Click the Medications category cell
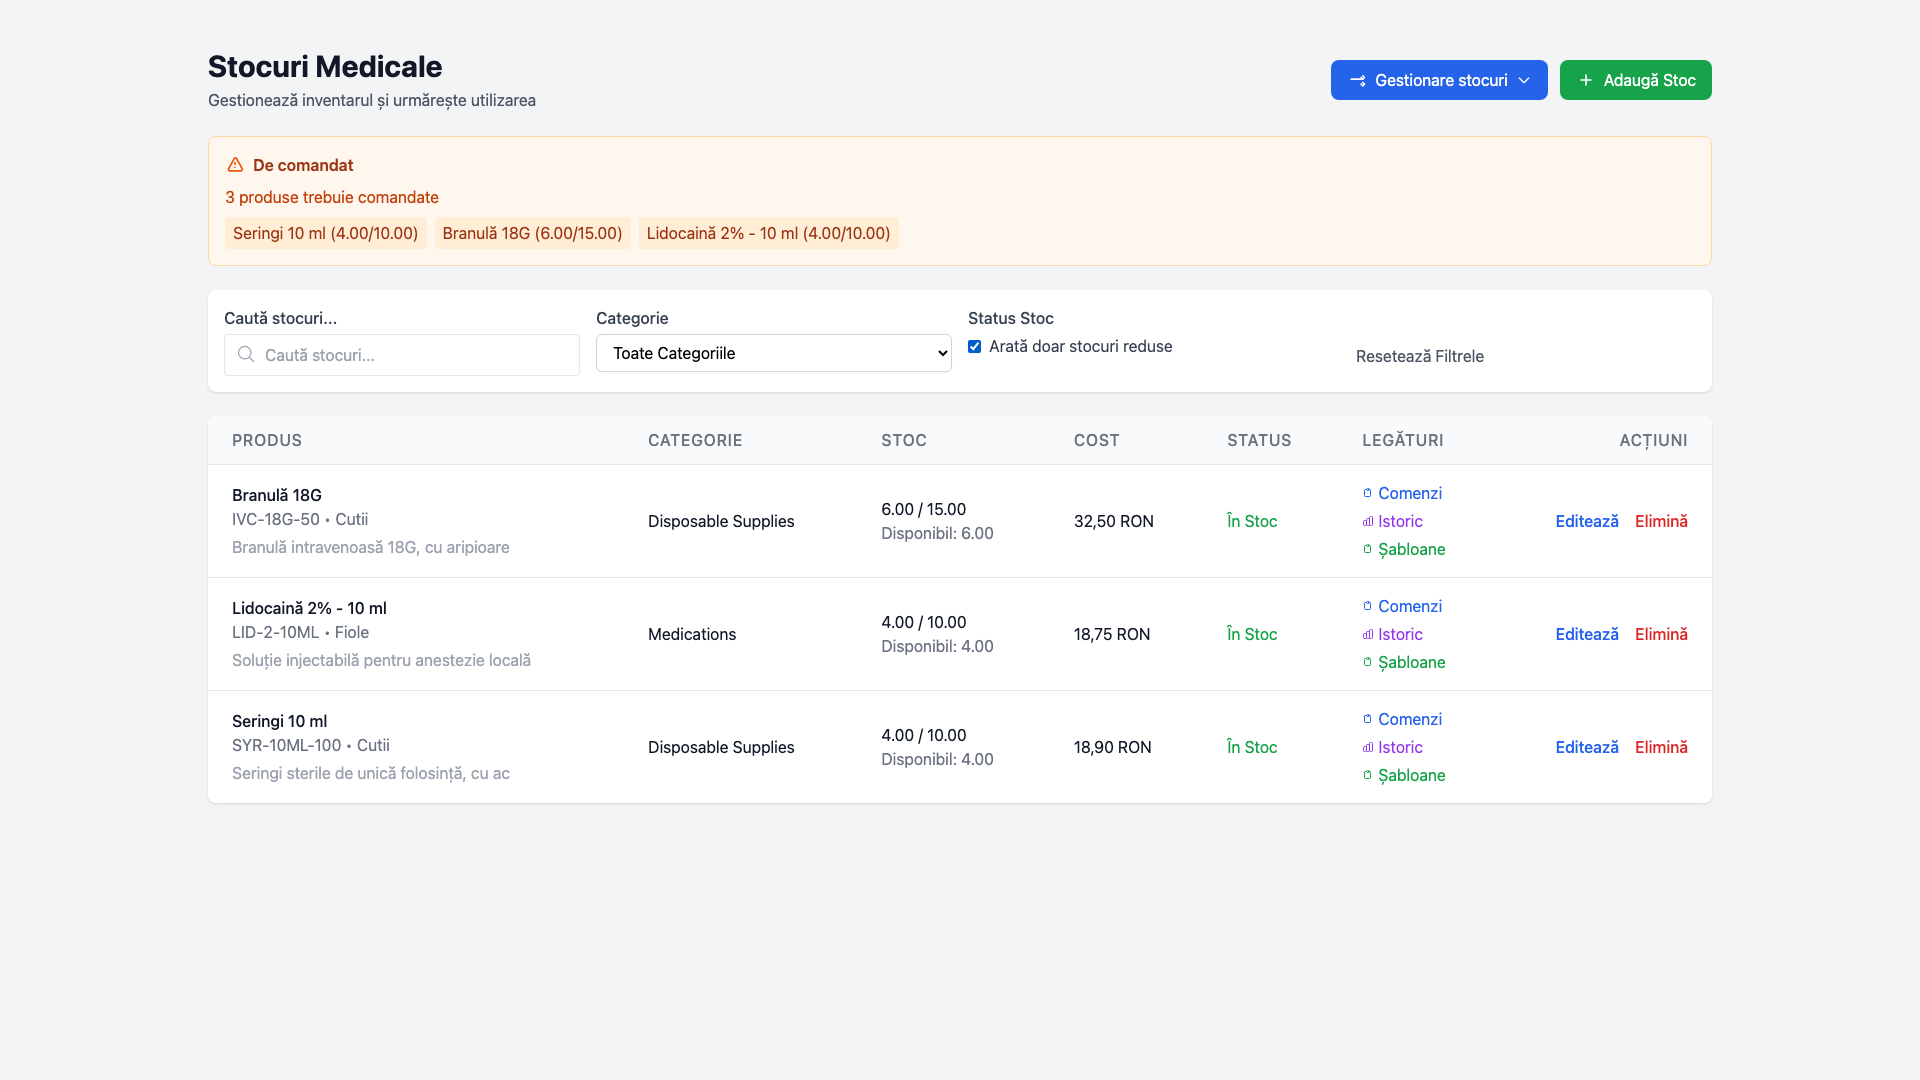The width and height of the screenshot is (1920, 1080). pyautogui.click(x=691, y=634)
